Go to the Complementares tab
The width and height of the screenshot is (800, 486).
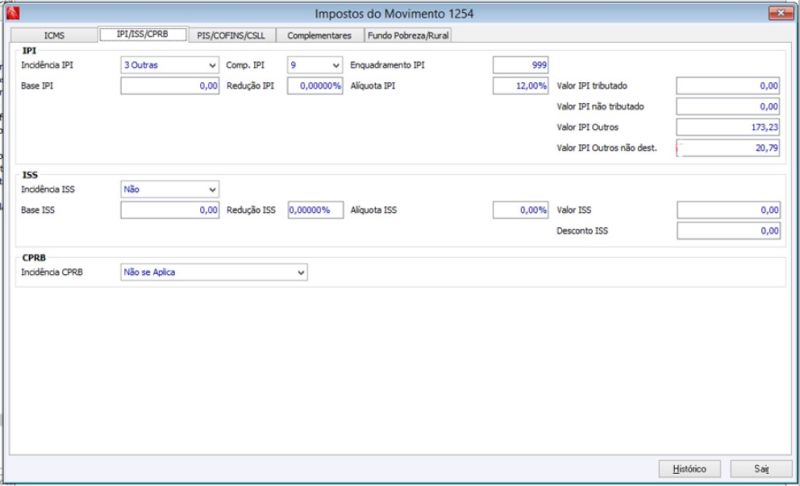click(319, 35)
